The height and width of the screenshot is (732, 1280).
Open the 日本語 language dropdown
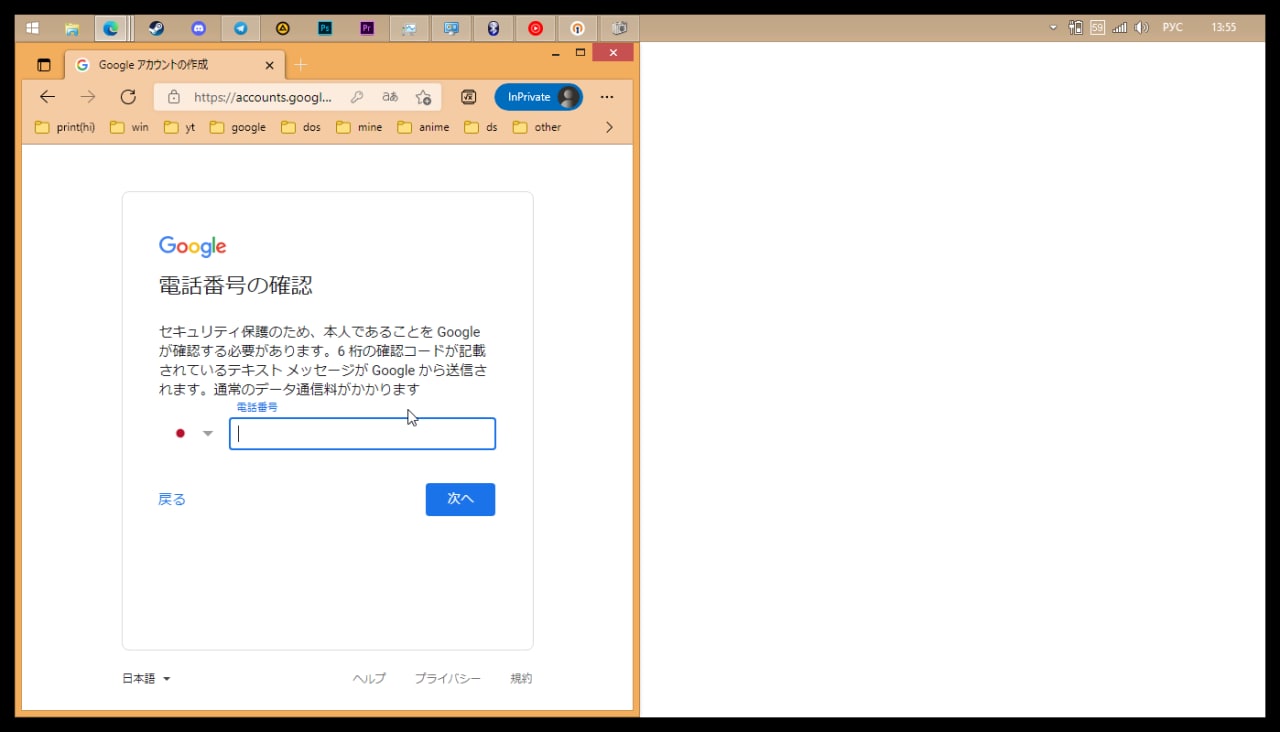click(146, 678)
